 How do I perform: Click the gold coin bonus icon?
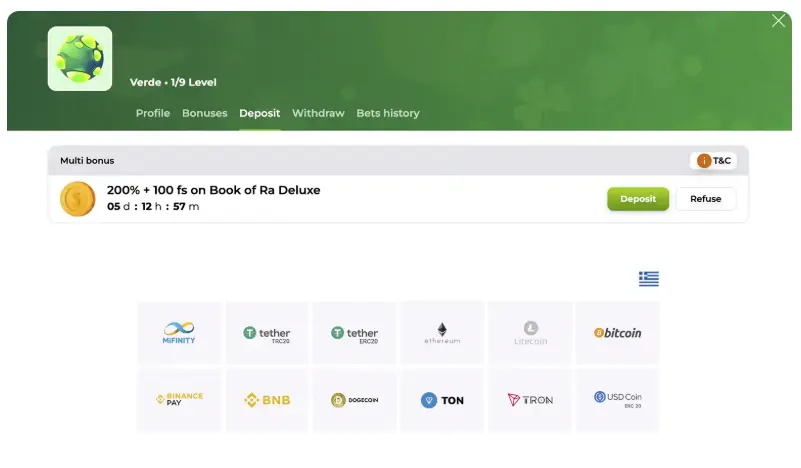pyautogui.click(x=78, y=199)
